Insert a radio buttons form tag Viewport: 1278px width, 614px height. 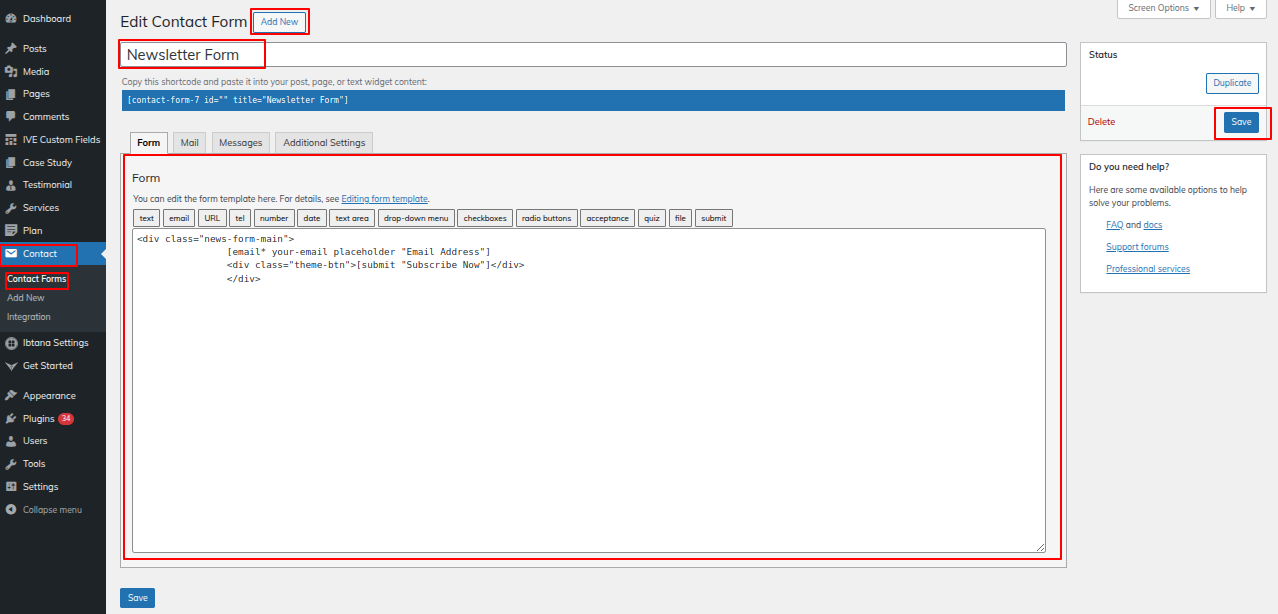click(x=546, y=218)
